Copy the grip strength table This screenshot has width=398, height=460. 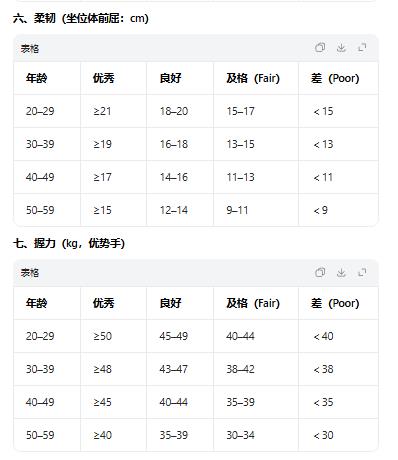click(x=320, y=272)
